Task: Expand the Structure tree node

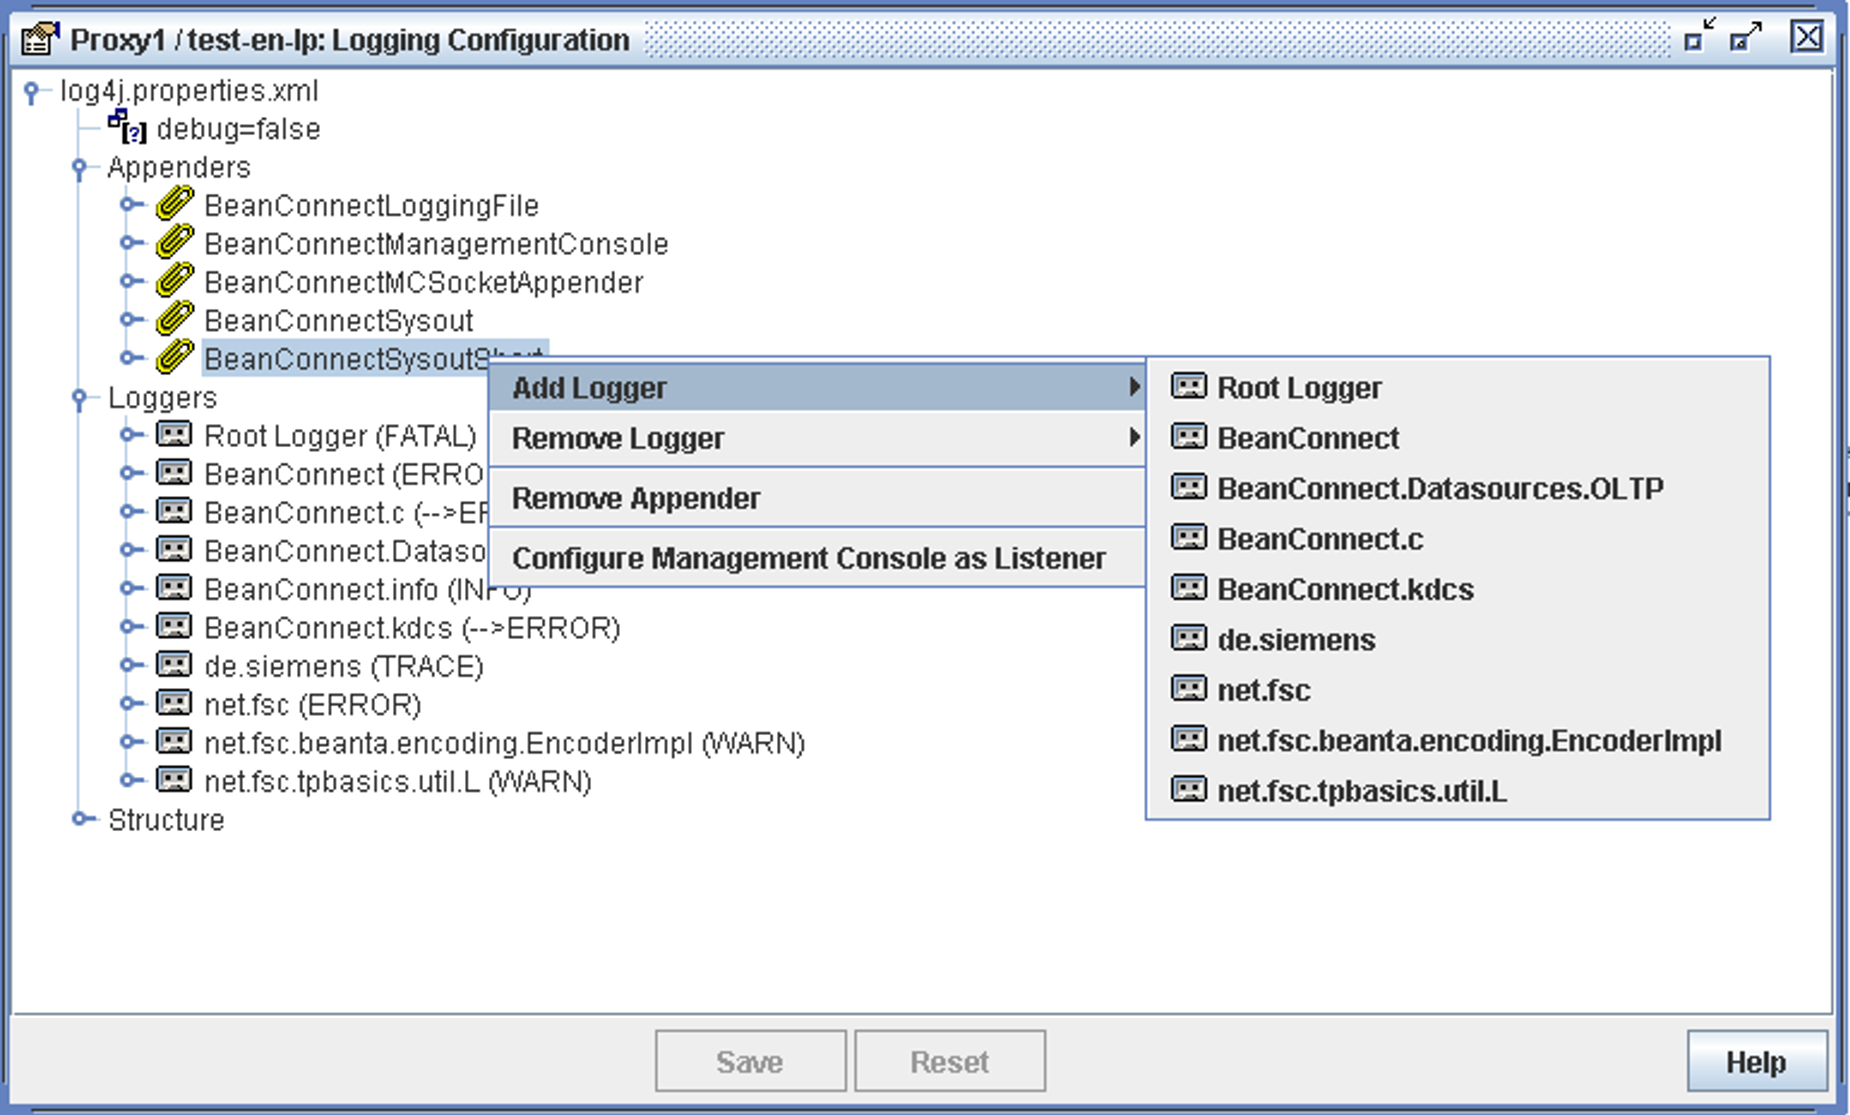Action: click(x=84, y=819)
